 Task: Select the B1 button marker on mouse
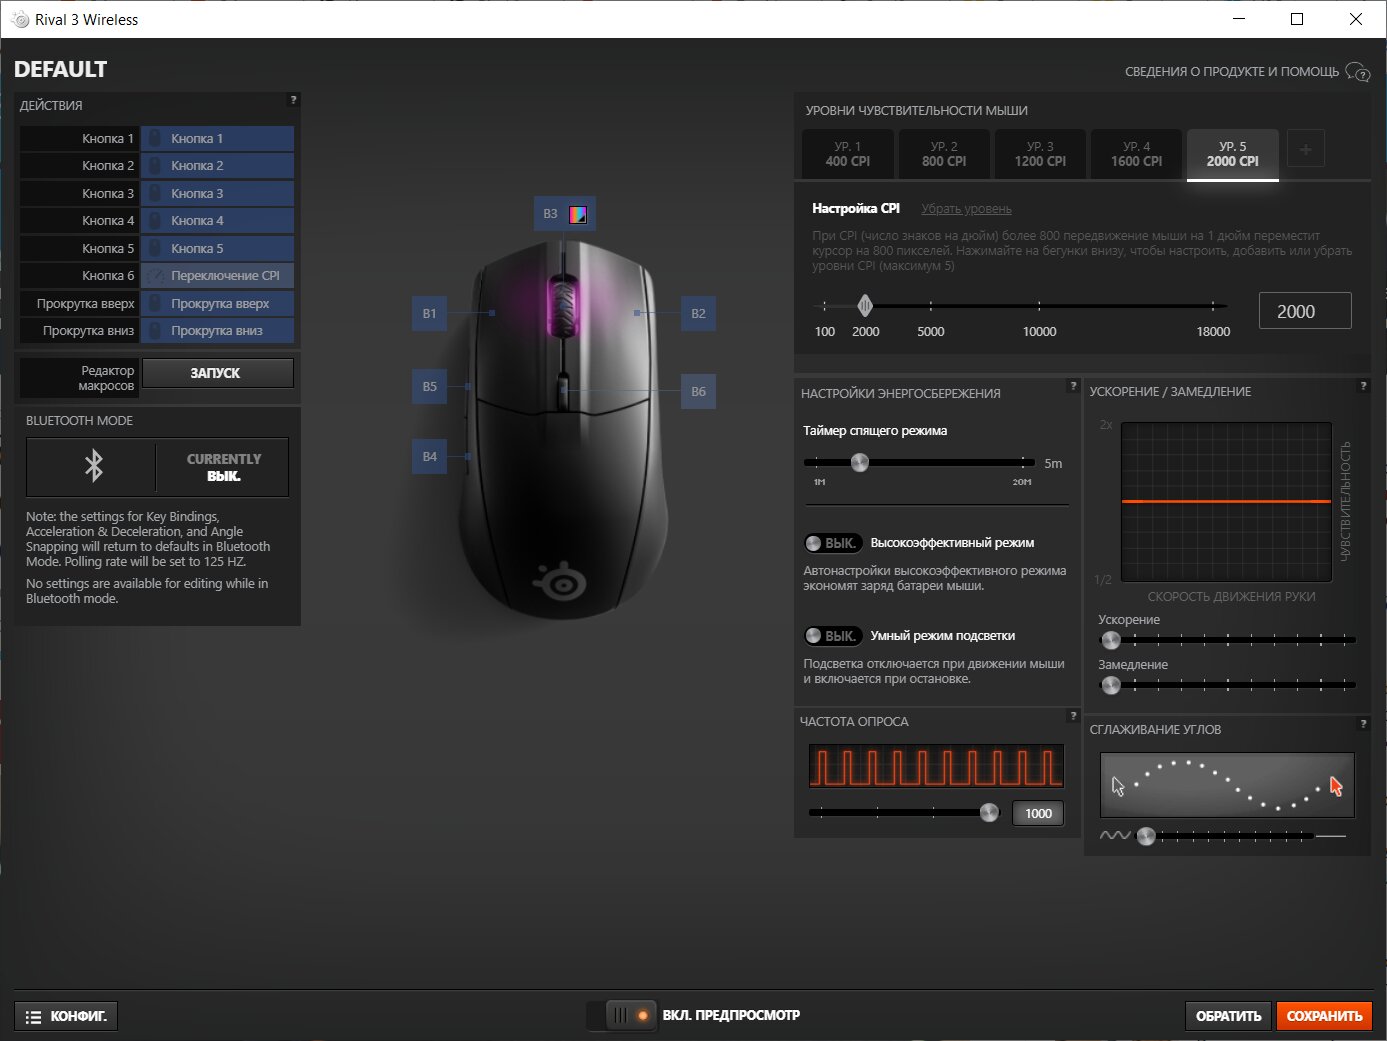click(429, 313)
